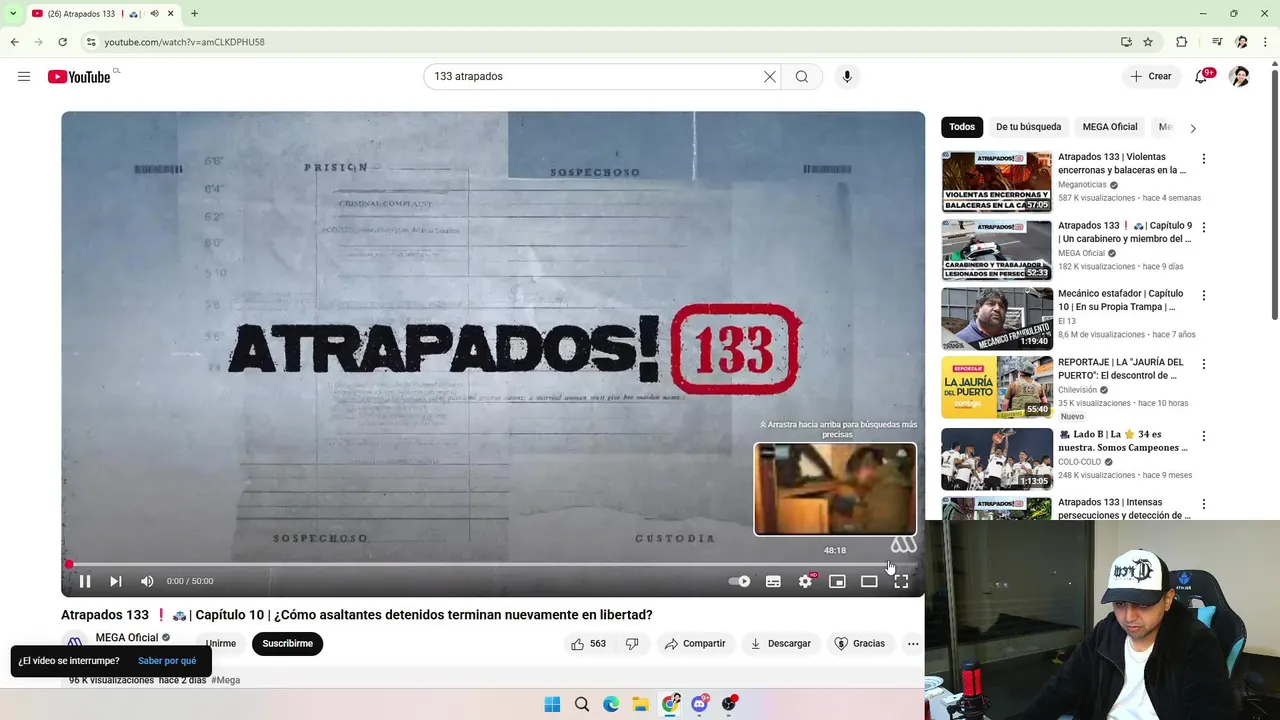Click the Gracias button
Image resolution: width=1280 pixels, height=720 pixels.
coord(860,644)
